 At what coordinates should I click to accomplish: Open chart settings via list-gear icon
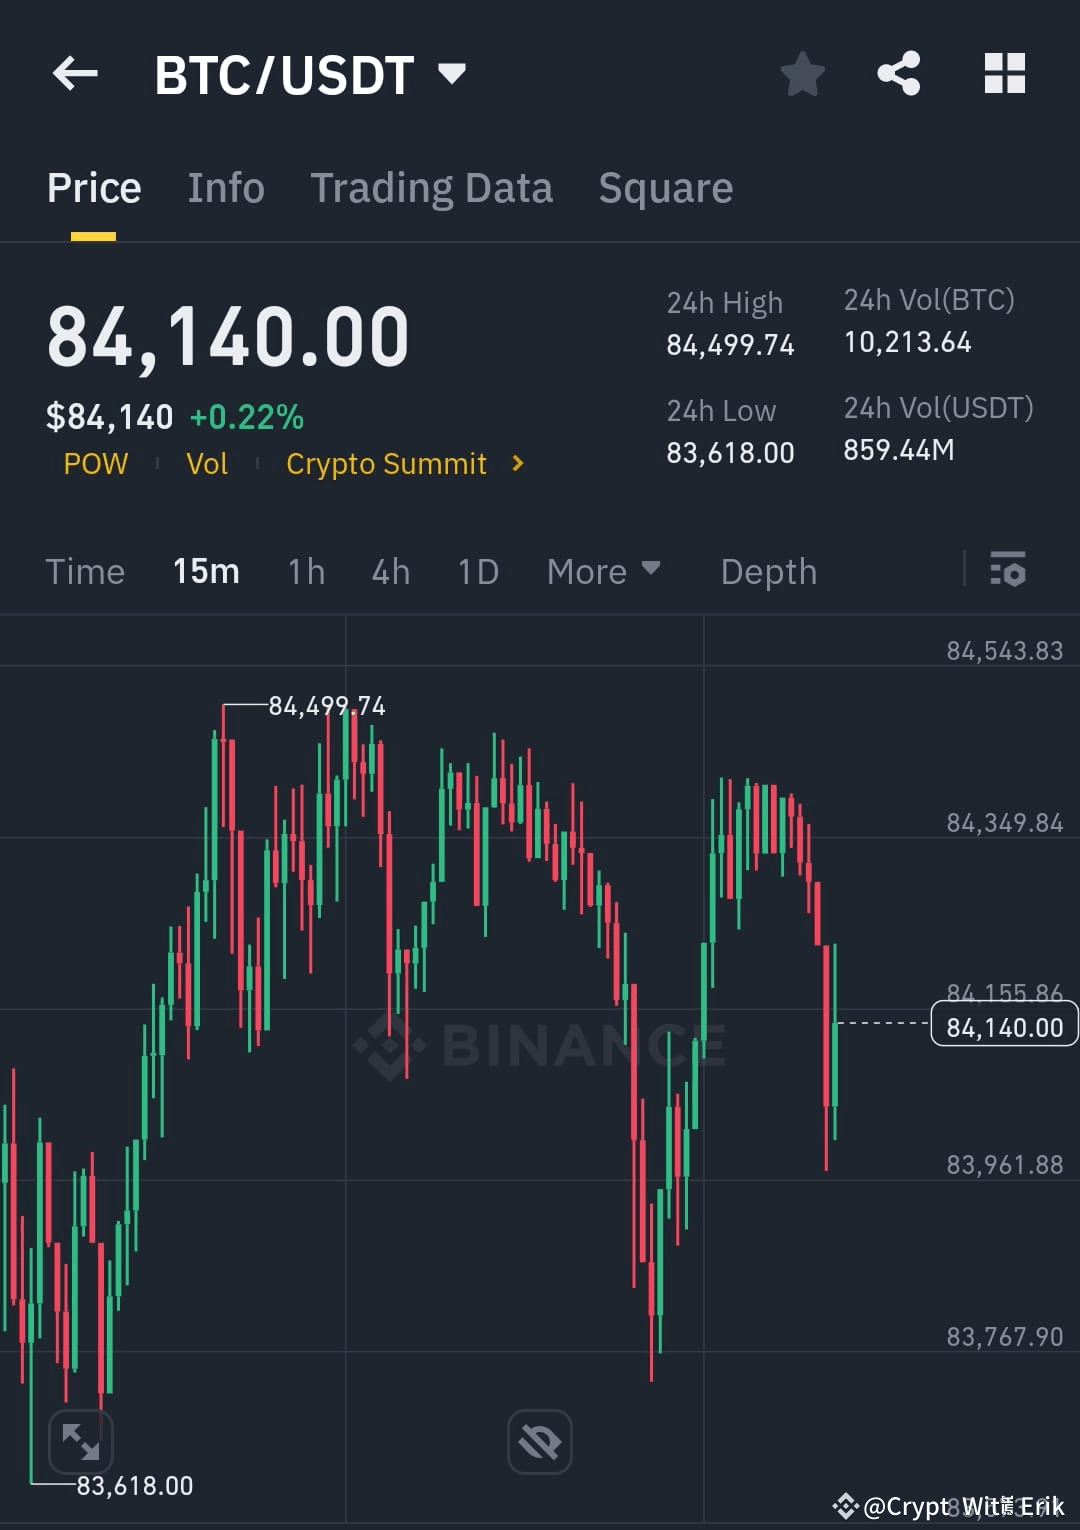point(1009,571)
